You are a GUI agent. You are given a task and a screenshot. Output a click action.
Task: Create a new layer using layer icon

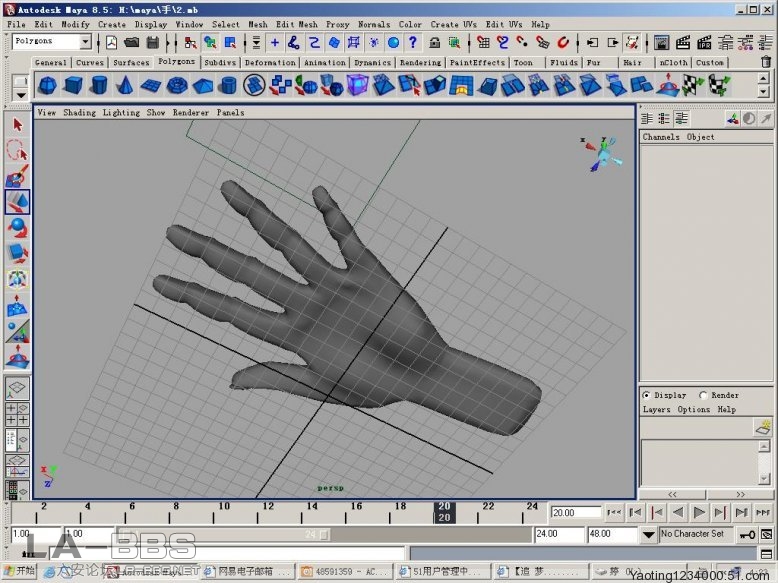[762, 428]
